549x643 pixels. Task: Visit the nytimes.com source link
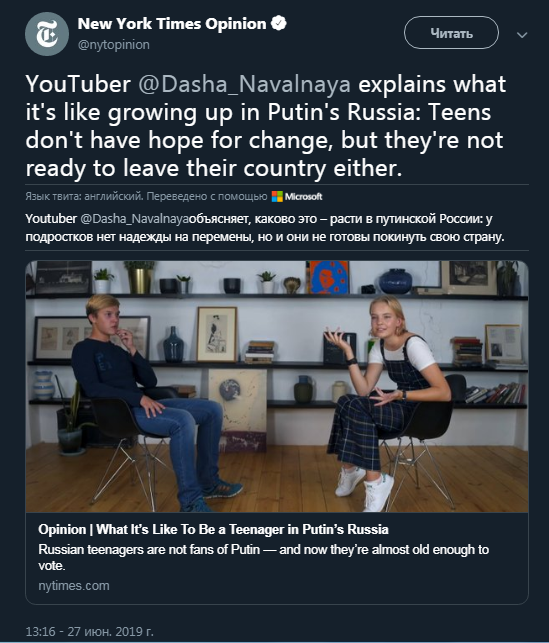pos(74,586)
